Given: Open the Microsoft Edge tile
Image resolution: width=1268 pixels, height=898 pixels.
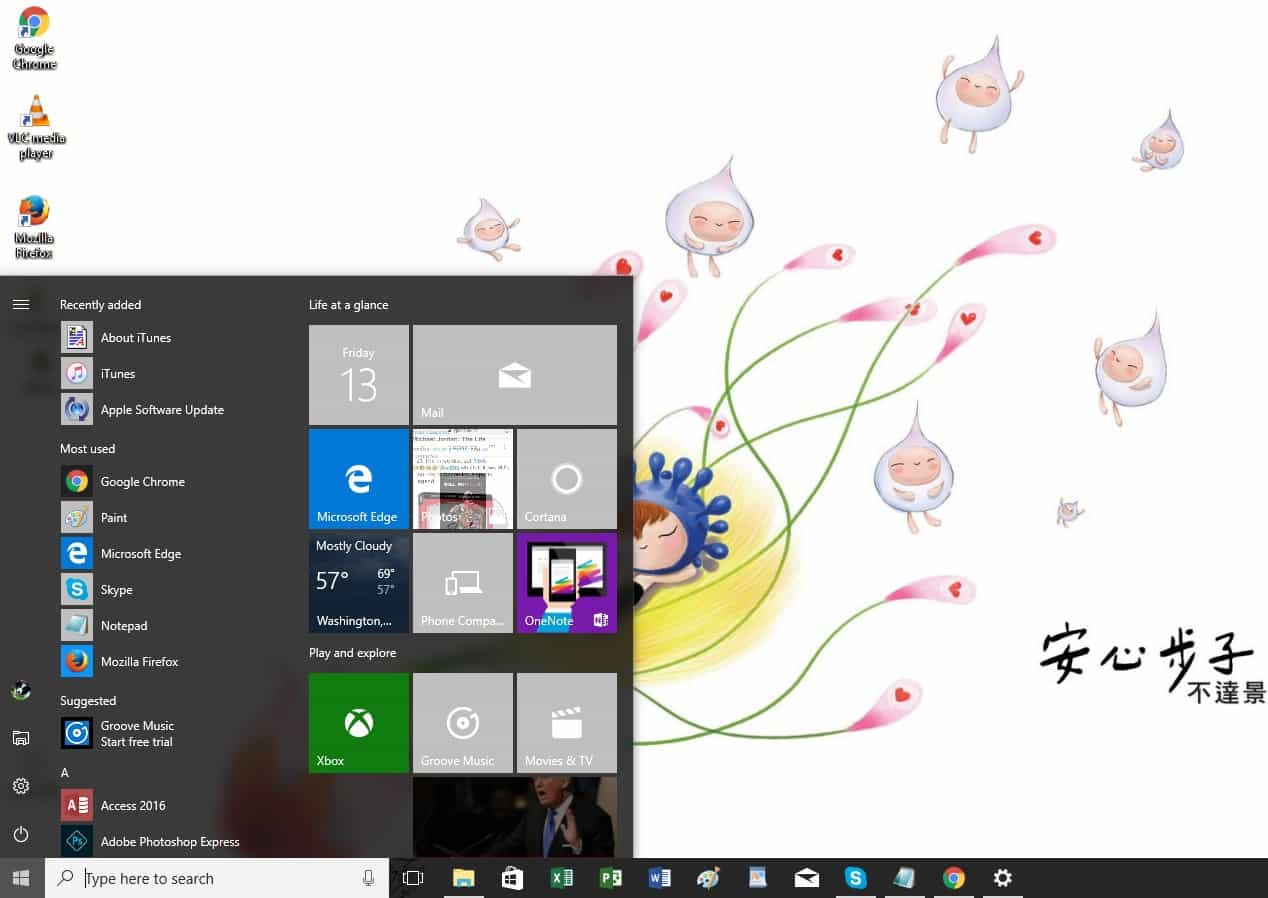Looking at the screenshot, I should point(359,479).
